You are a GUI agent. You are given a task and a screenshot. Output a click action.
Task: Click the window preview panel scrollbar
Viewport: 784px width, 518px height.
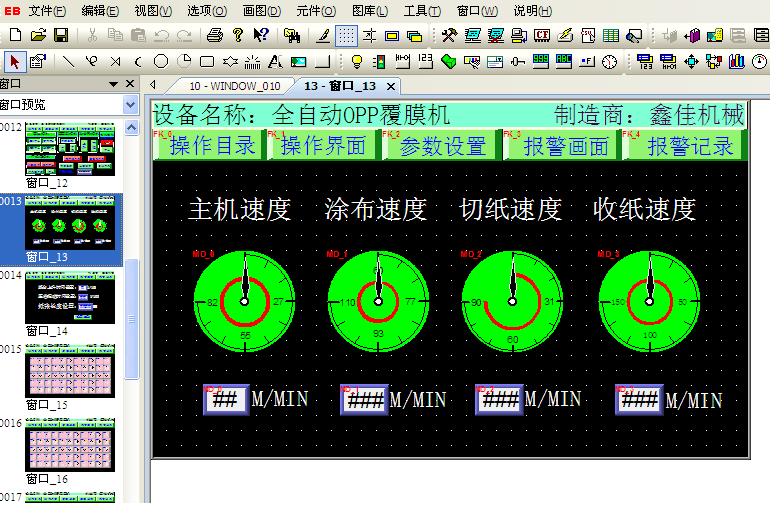[131, 300]
